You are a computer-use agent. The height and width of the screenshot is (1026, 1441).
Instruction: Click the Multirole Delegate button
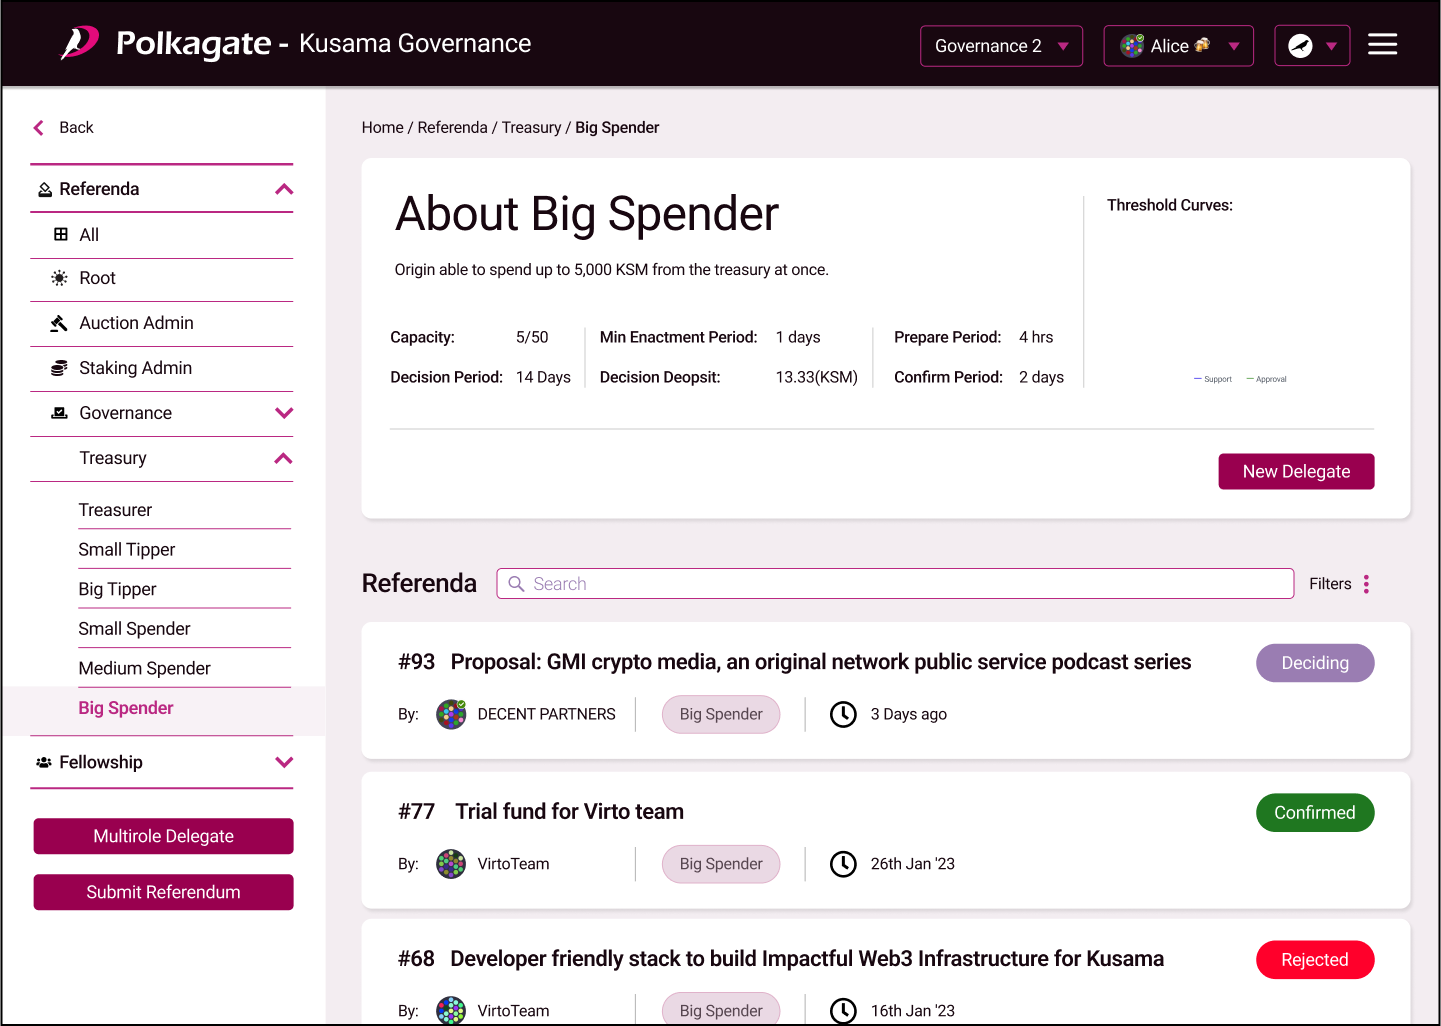tap(163, 836)
